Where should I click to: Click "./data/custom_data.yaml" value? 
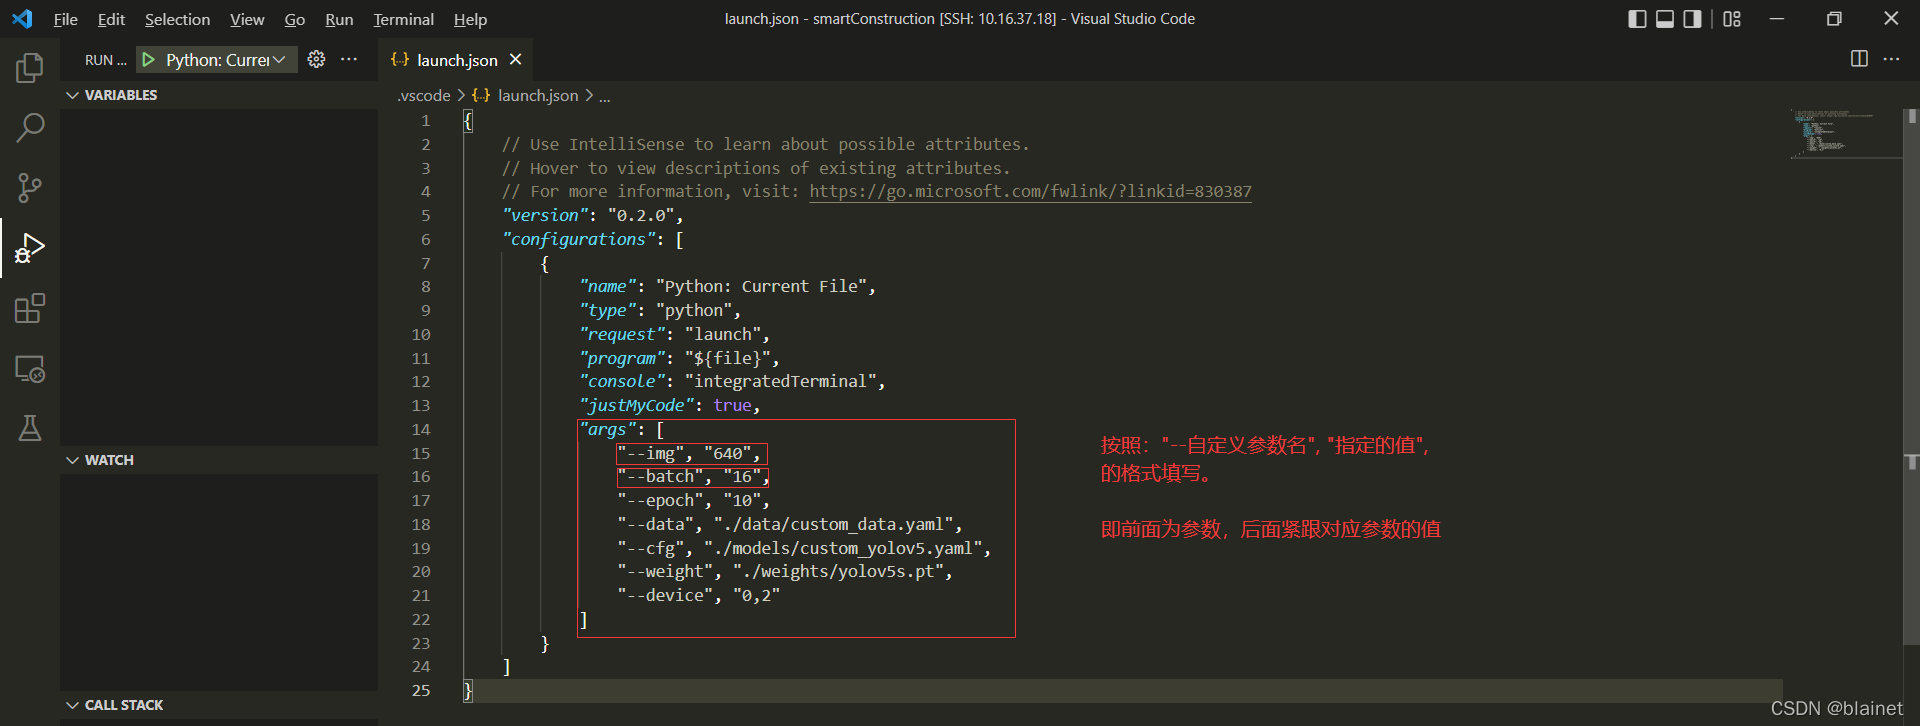click(833, 524)
